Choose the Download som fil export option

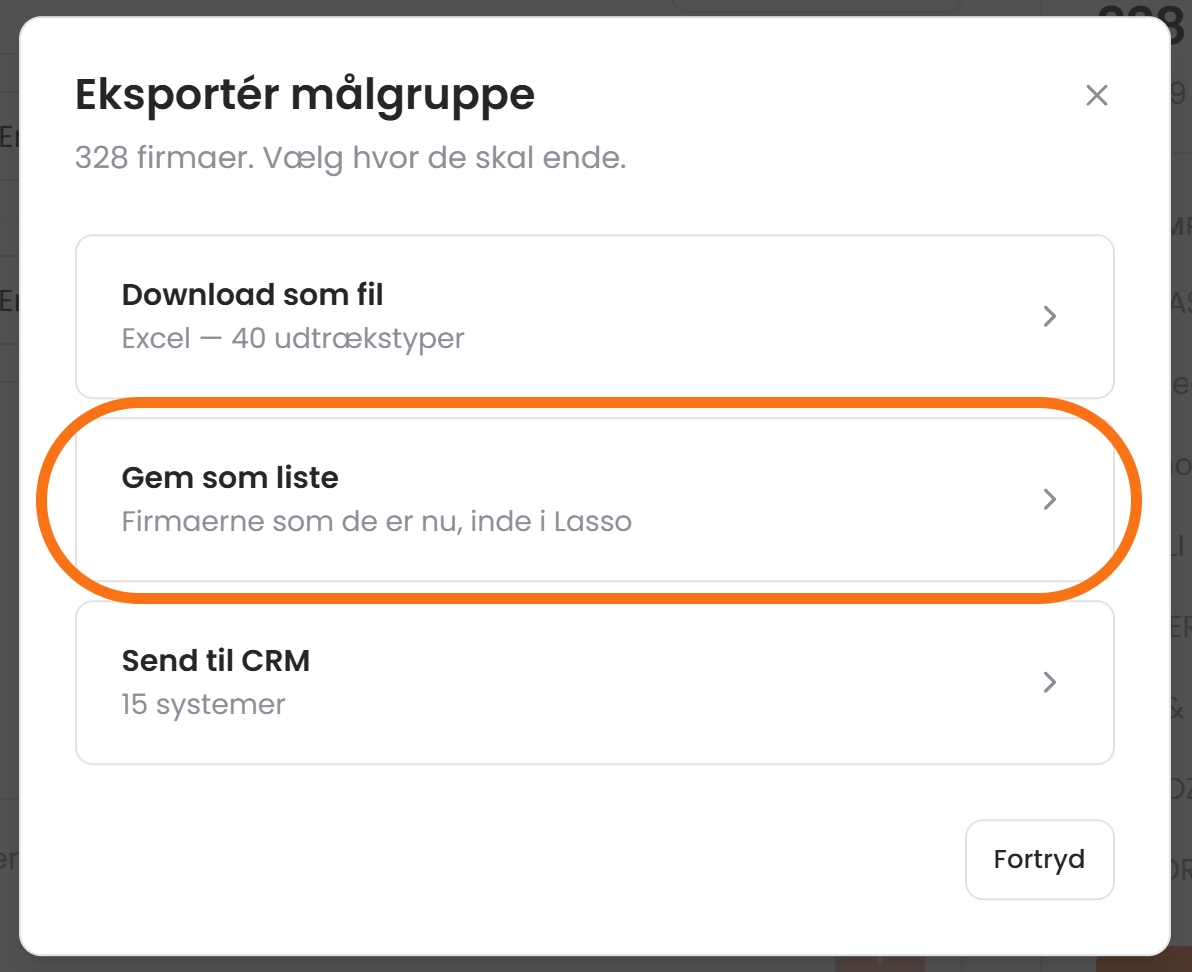coord(594,316)
